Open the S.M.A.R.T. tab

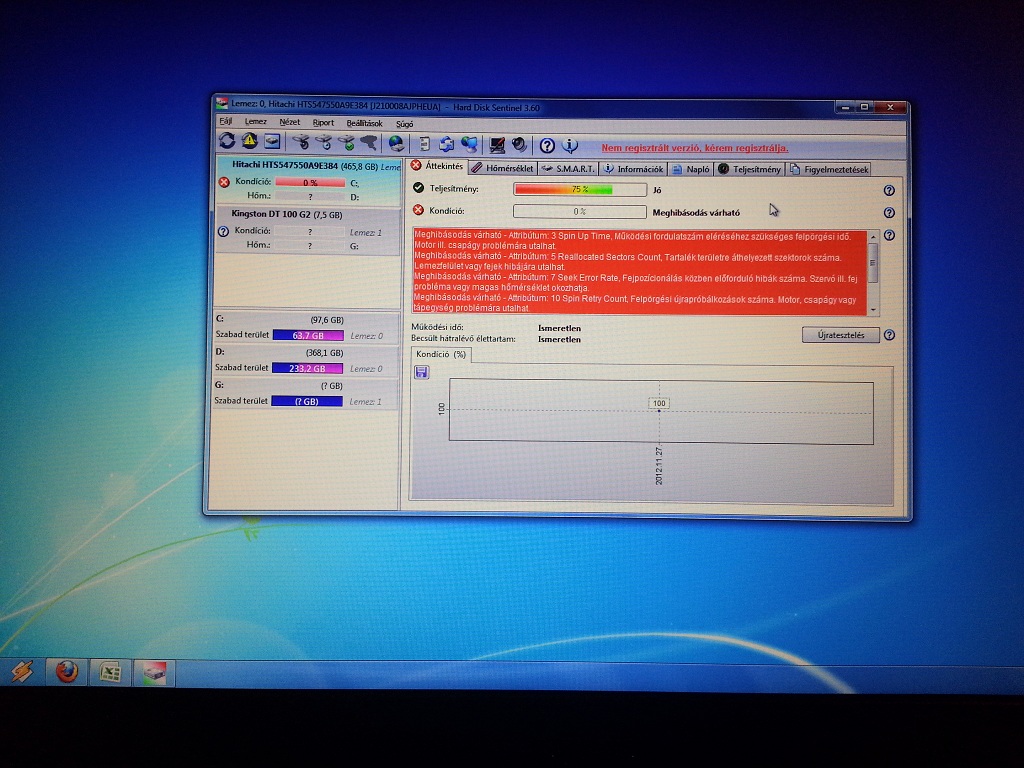click(568, 168)
